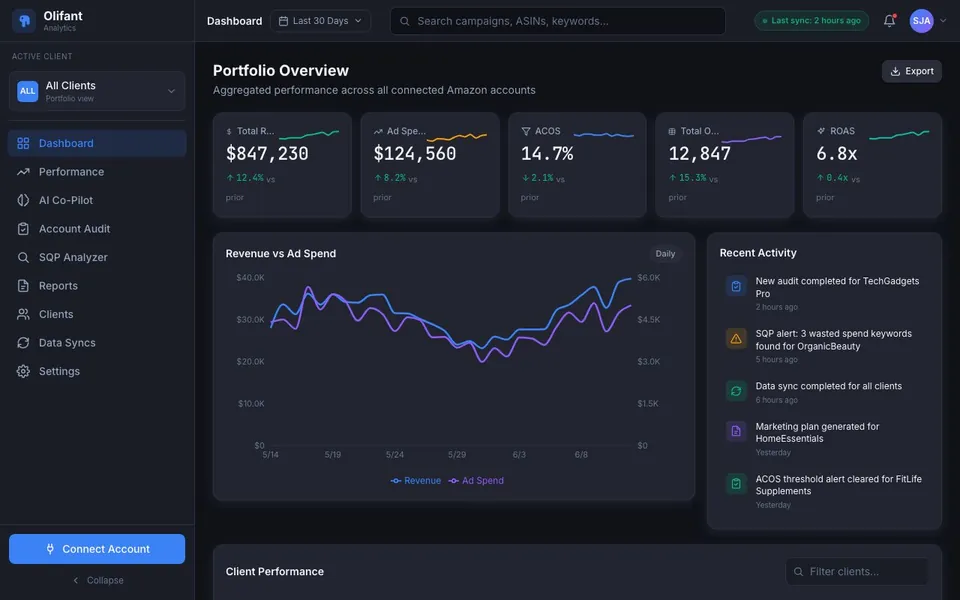Click the sync icon beside Data sync completed
Screen dimensions: 960x600
click(736, 391)
